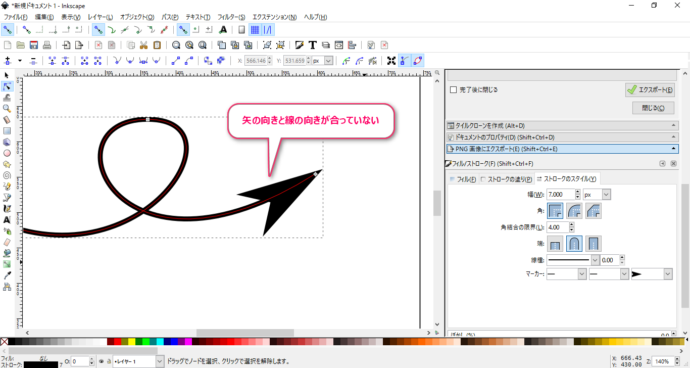Click the stroke width input field
The image size is (690, 368).
click(x=560, y=194)
